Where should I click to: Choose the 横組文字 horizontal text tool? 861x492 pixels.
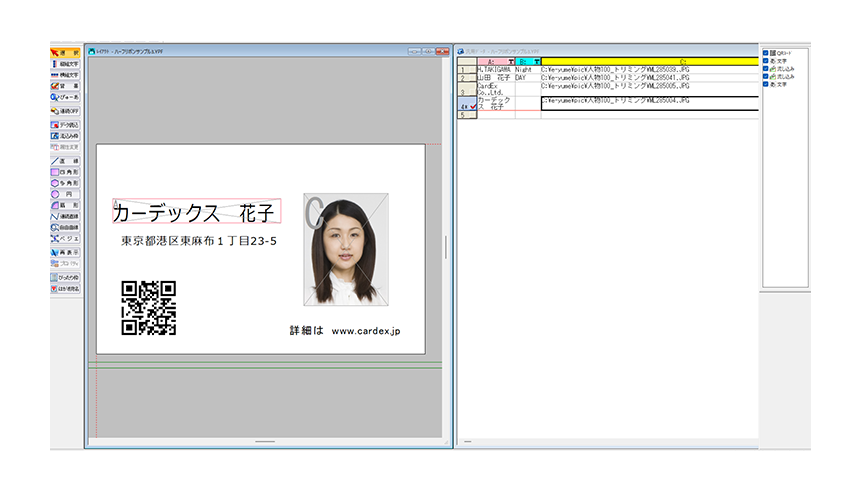[x=65, y=75]
